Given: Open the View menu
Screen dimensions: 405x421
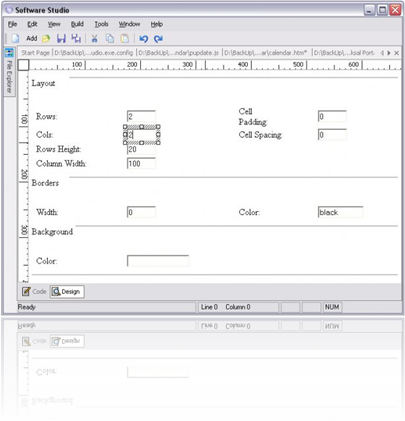Looking at the screenshot, I should pos(54,24).
